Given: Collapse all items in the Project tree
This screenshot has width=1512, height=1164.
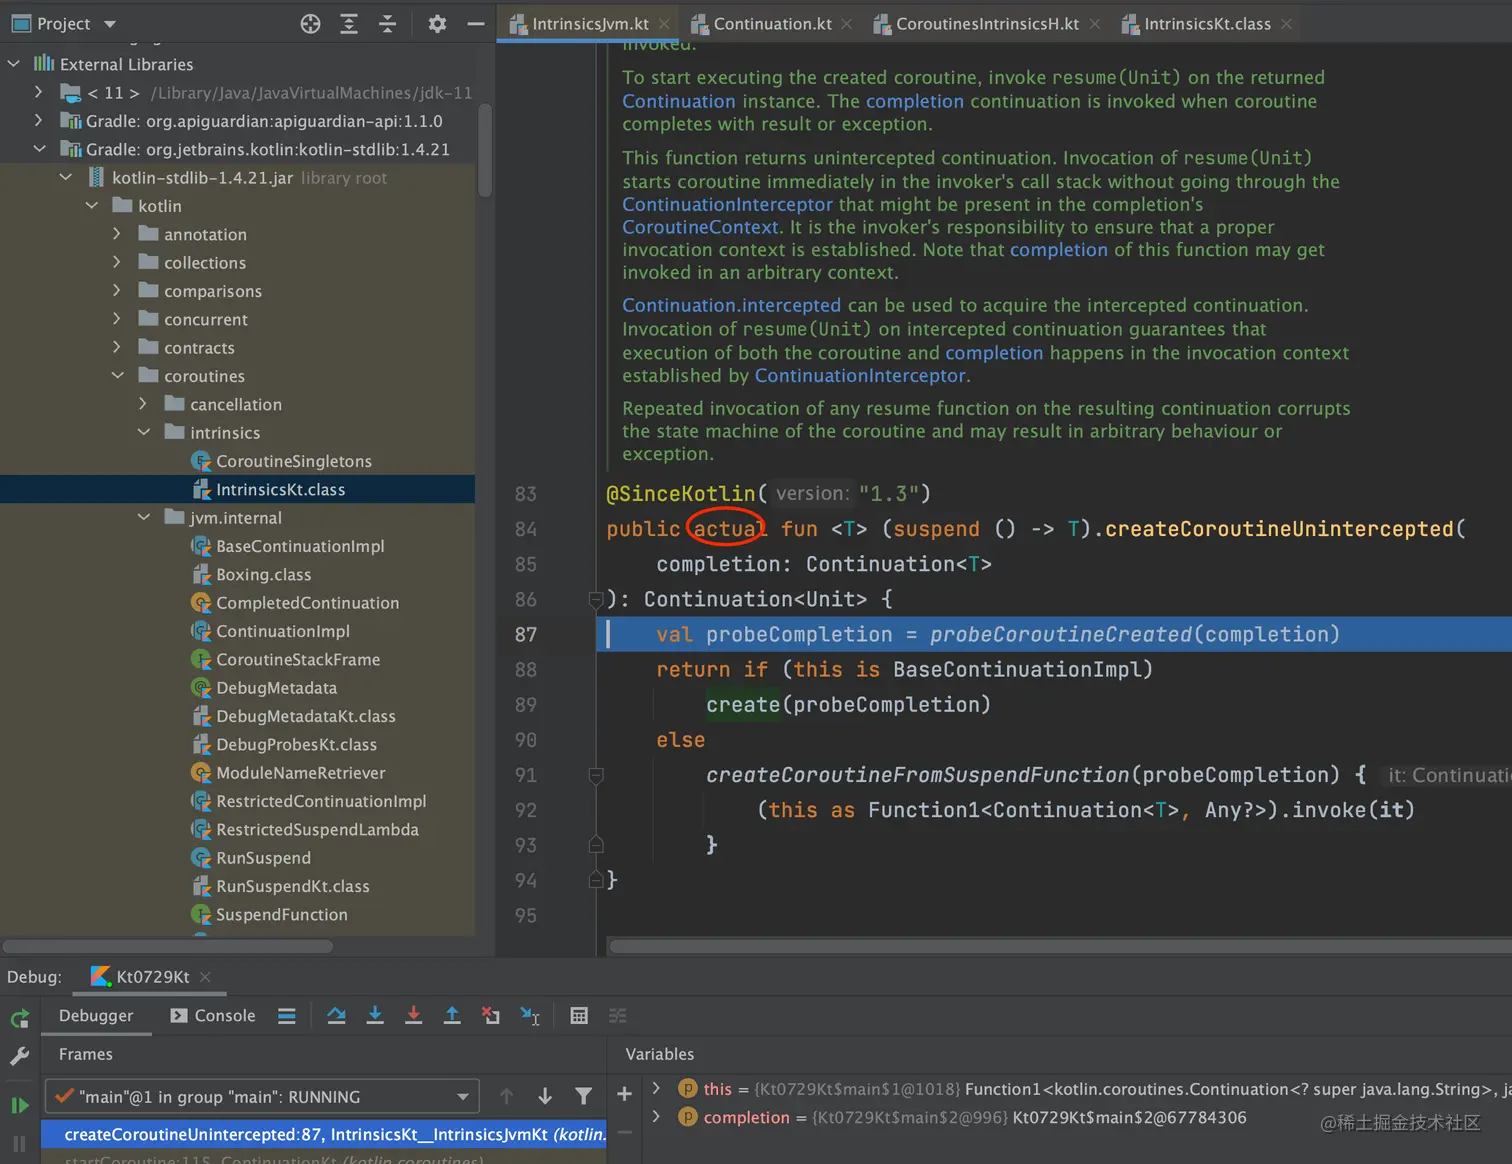Looking at the screenshot, I should 388,24.
